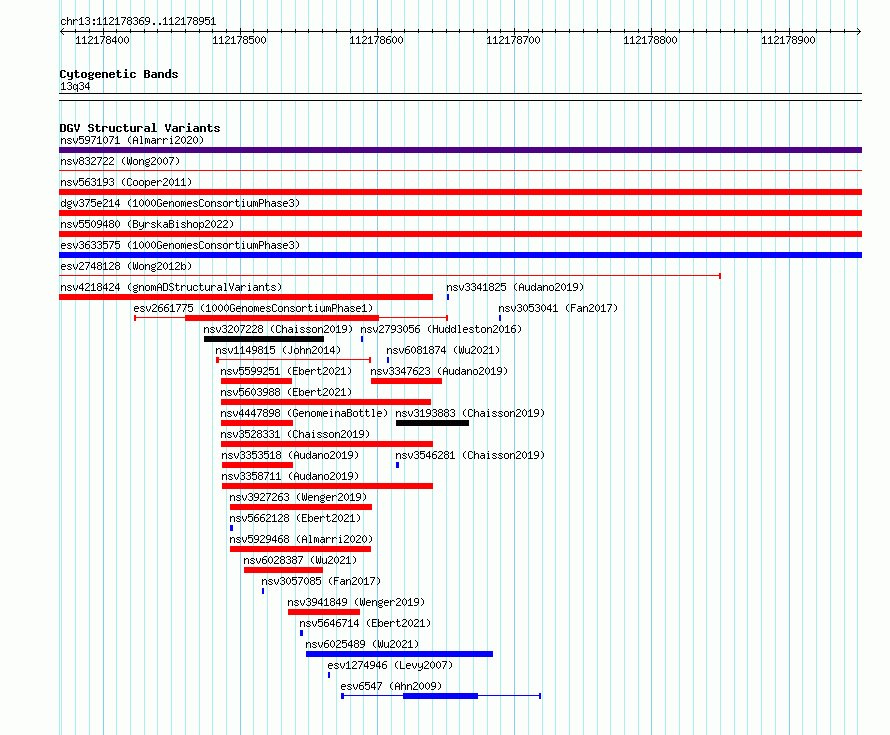Image resolution: width=890 pixels, height=735 pixels.
Task: Click the nsv5646714 (Ebert2021) label
Action: 365,623
